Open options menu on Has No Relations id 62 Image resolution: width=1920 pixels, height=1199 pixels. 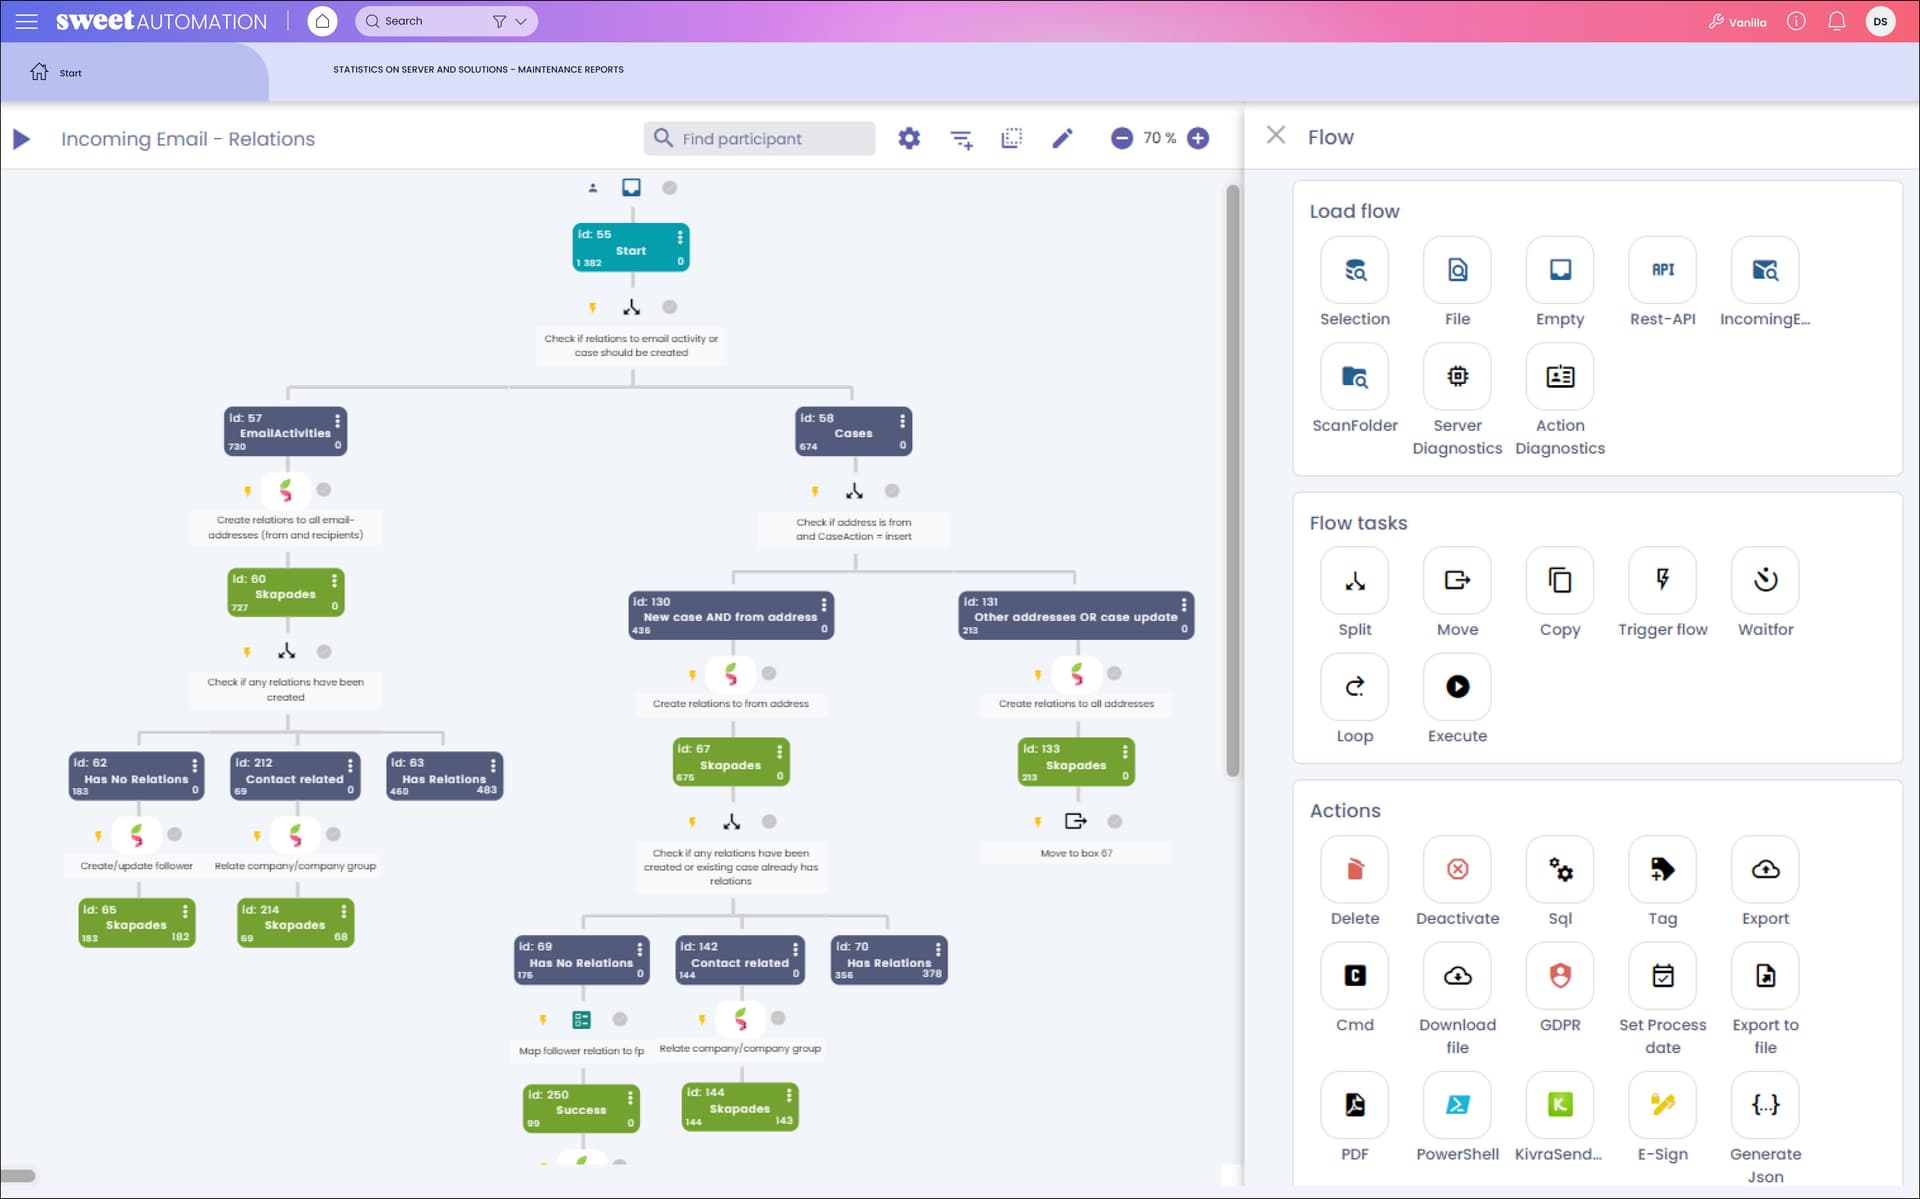[195, 765]
